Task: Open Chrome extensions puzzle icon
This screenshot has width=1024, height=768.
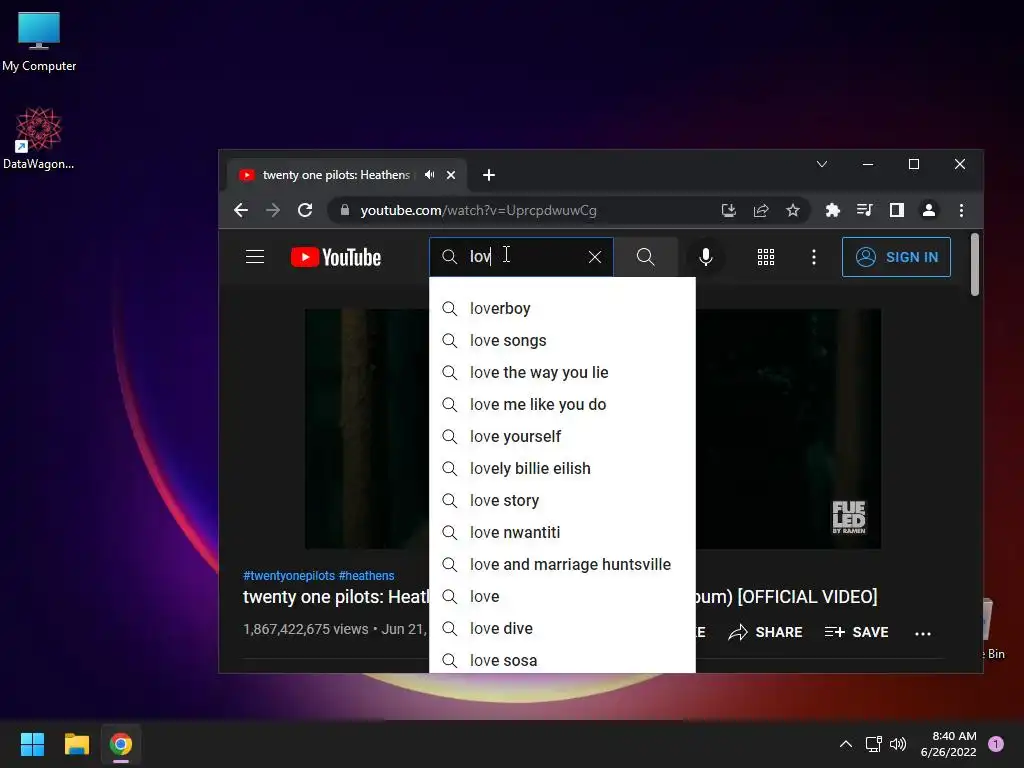Action: click(833, 210)
